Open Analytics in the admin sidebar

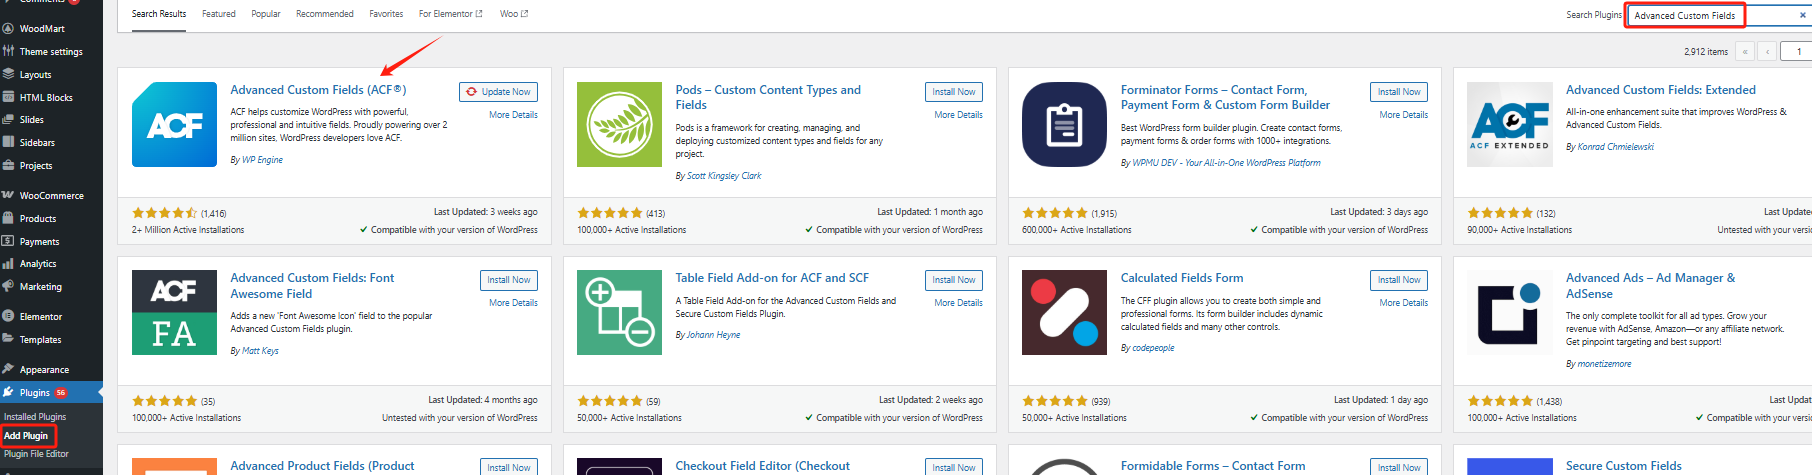click(x=38, y=264)
